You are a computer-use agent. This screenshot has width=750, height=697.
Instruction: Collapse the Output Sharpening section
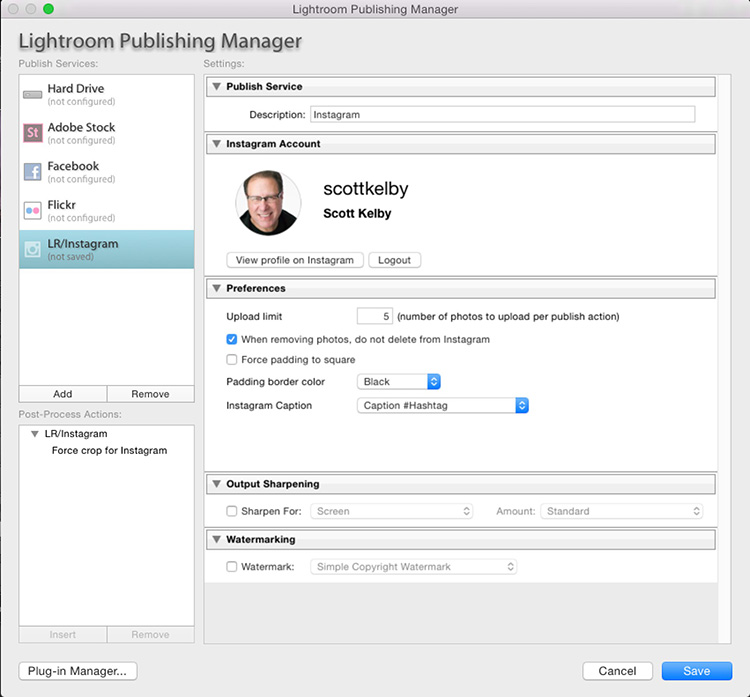[217, 484]
